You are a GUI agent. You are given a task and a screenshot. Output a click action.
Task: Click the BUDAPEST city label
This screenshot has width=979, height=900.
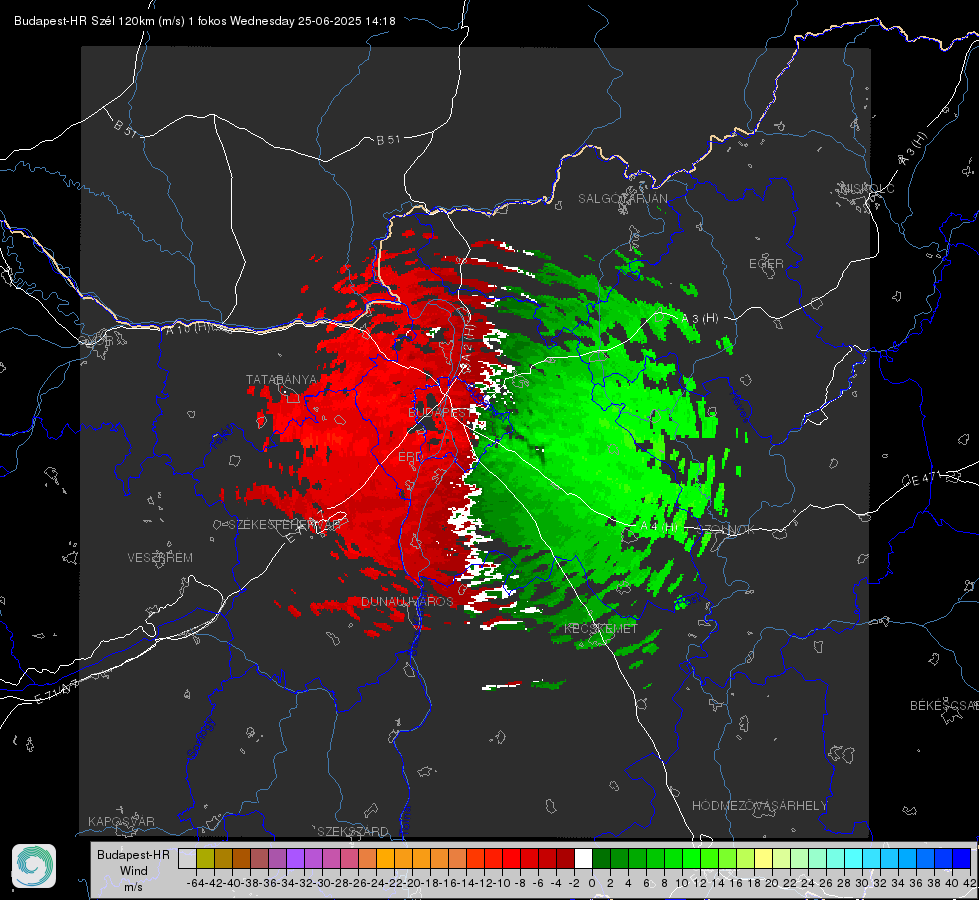click(440, 413)
